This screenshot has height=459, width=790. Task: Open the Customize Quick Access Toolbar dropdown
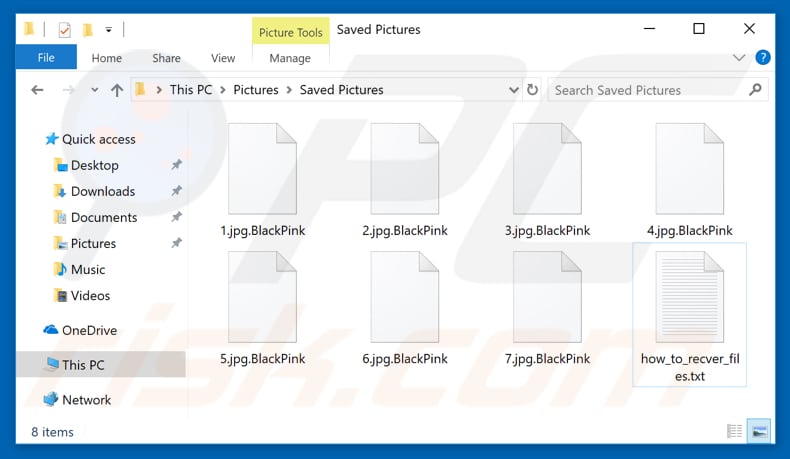point(108,30)
